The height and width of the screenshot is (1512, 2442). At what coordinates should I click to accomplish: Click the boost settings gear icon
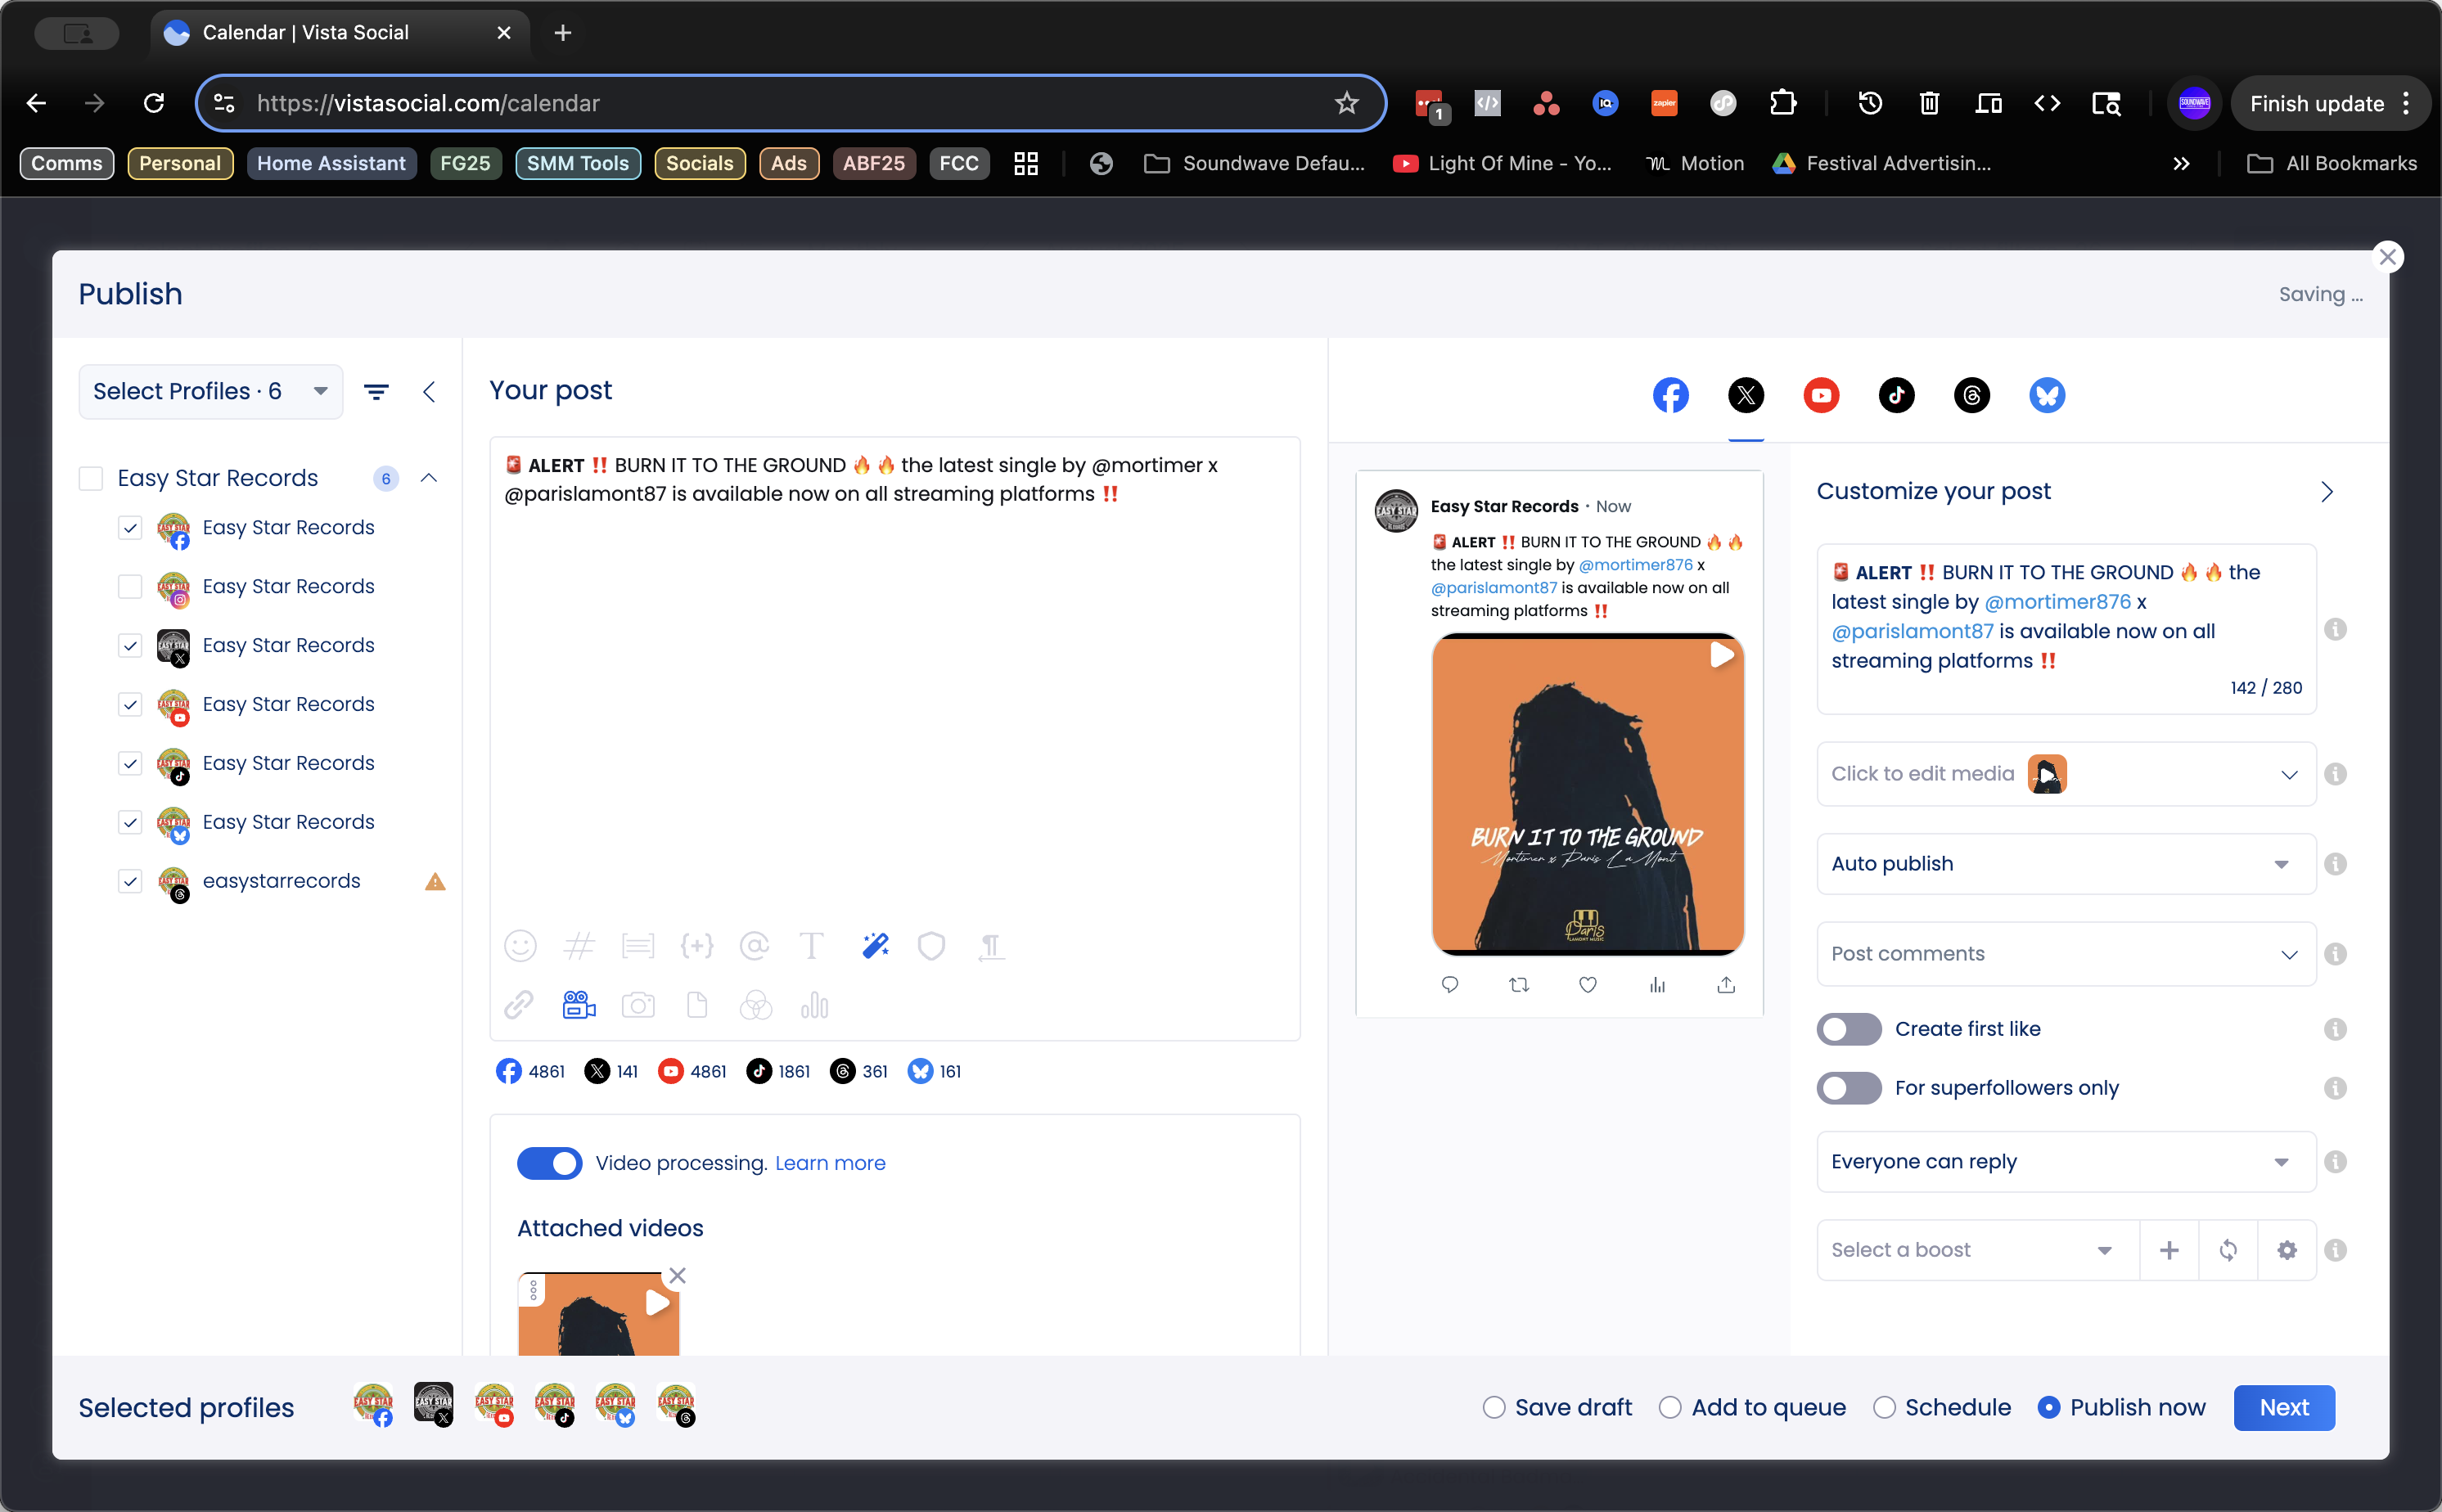coord(2287,1250)
